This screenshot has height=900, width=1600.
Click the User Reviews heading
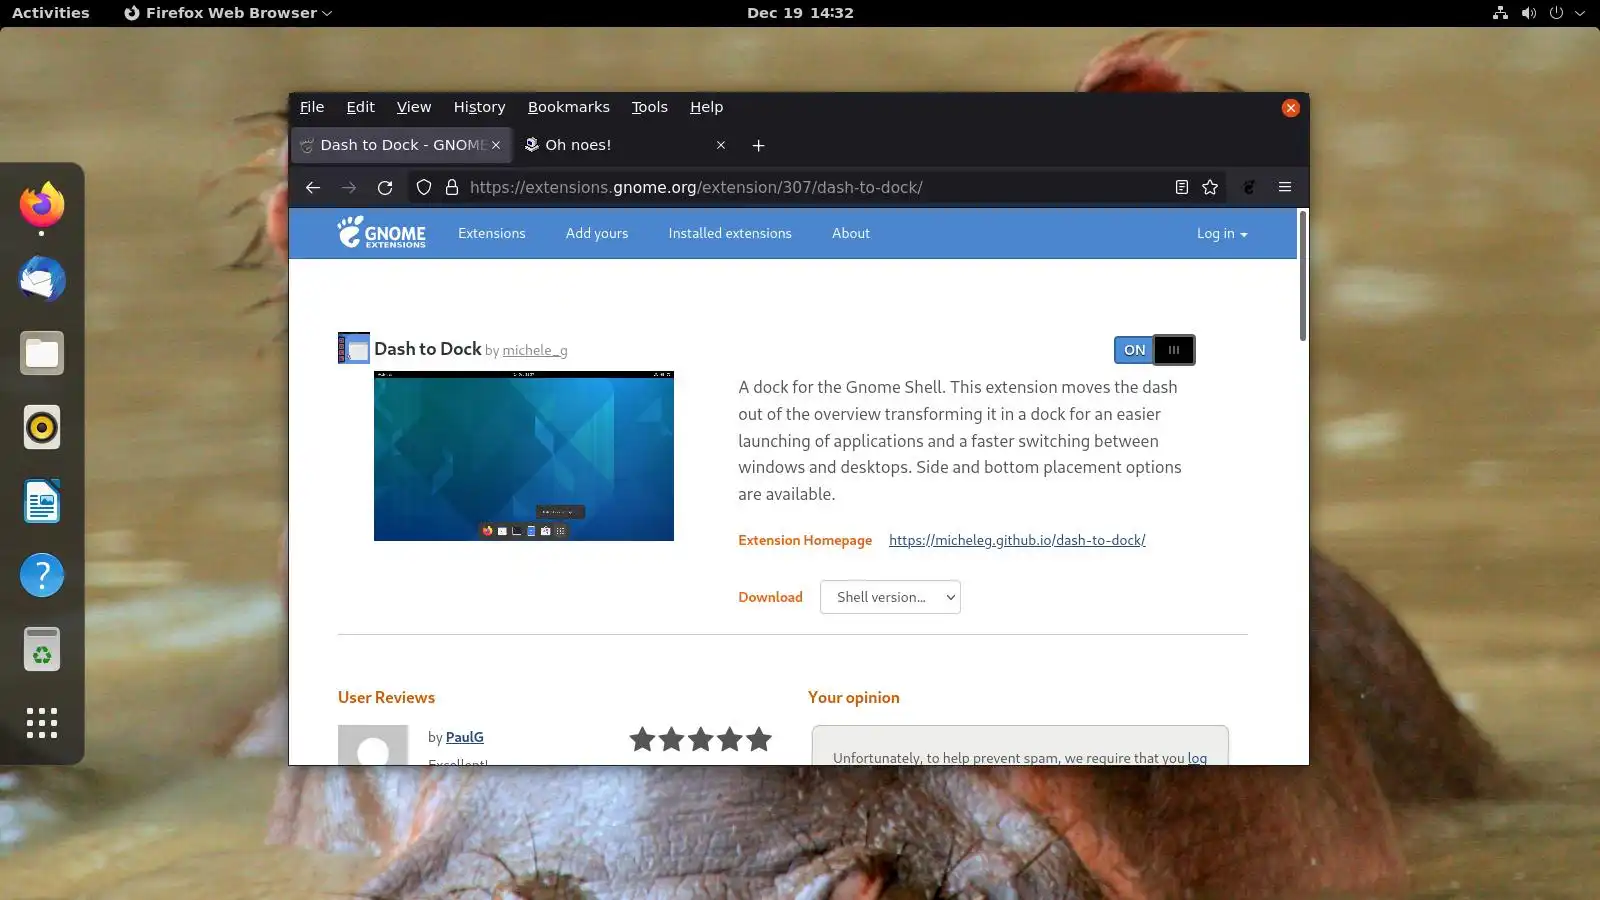tap(386, 697)
